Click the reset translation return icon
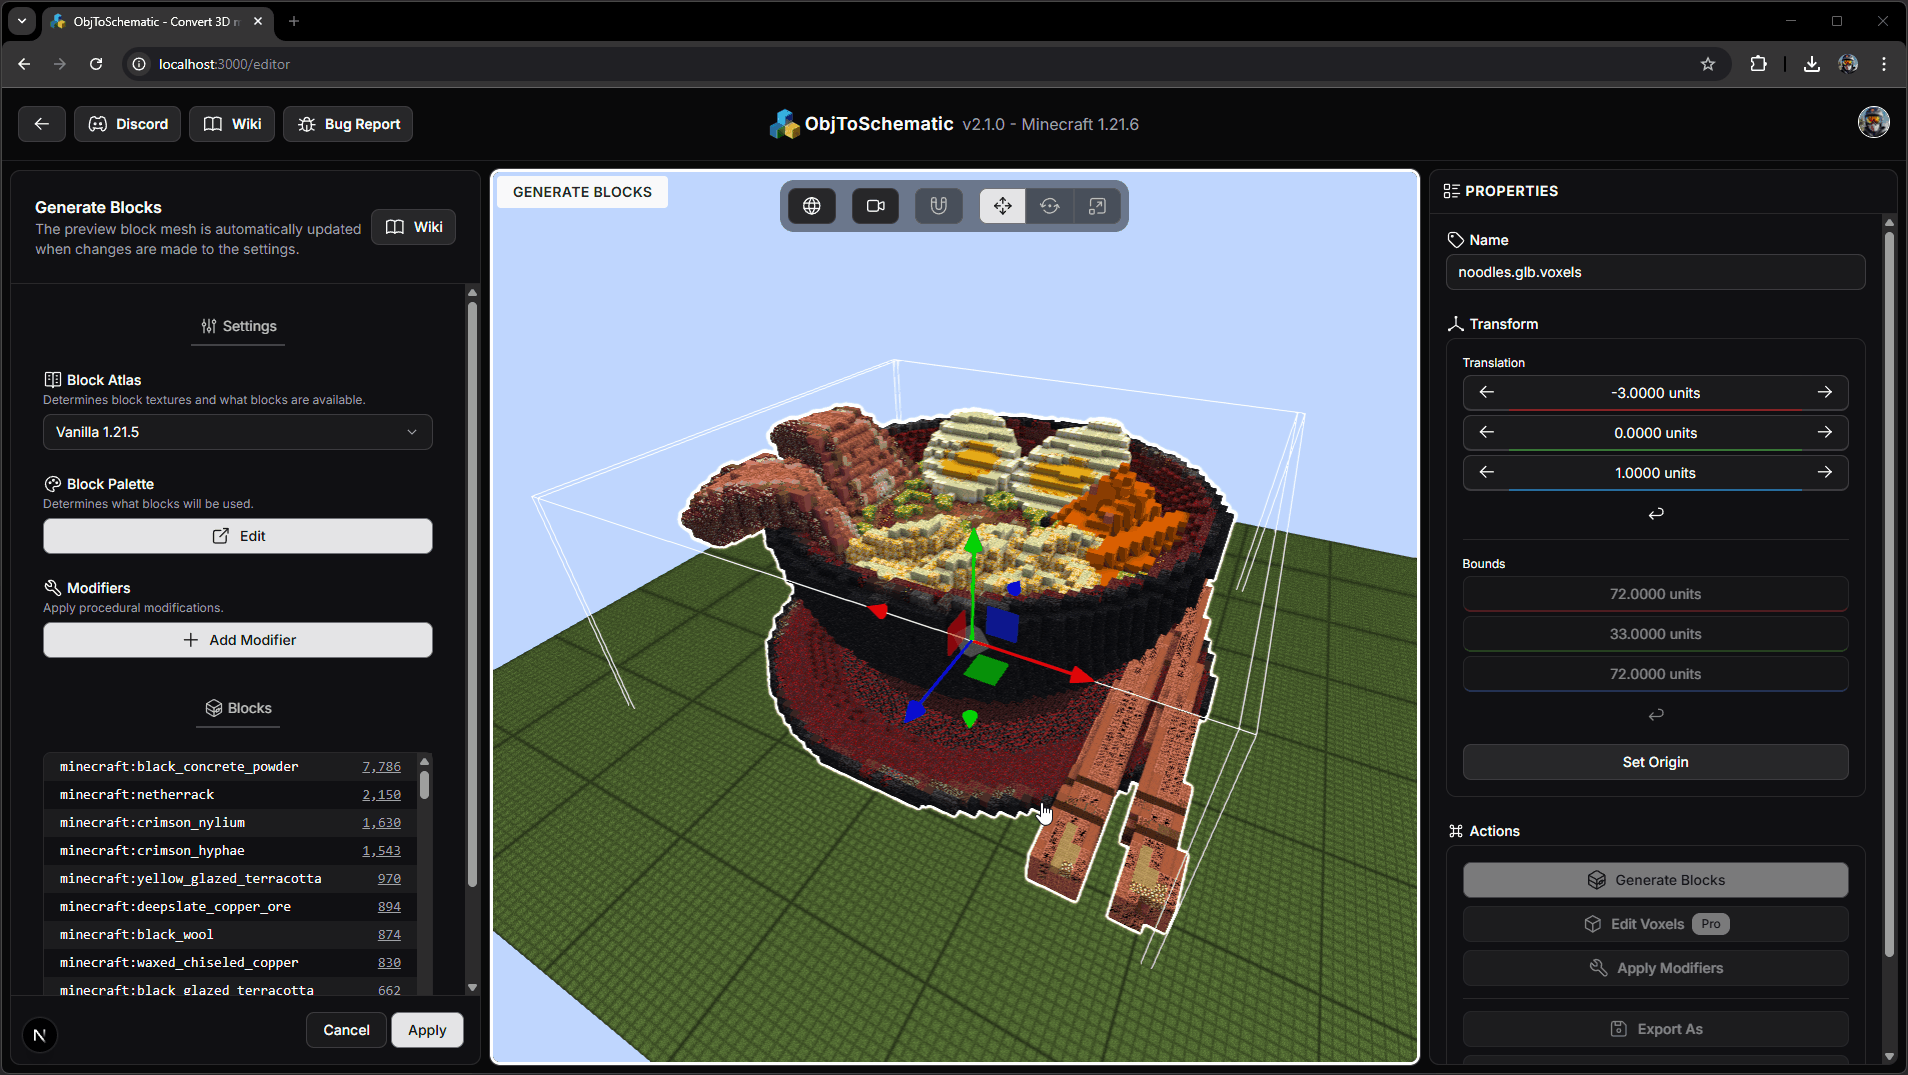This screenshot has width=1908, height=1075. pyautogui.click(x=1656, y=513)
